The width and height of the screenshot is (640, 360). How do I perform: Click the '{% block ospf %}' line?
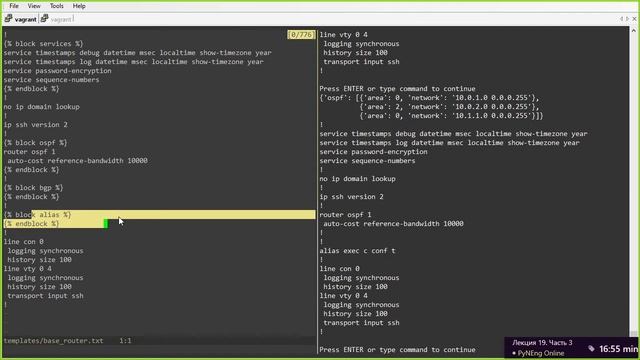pyautogui.click(x=36, y=142)
